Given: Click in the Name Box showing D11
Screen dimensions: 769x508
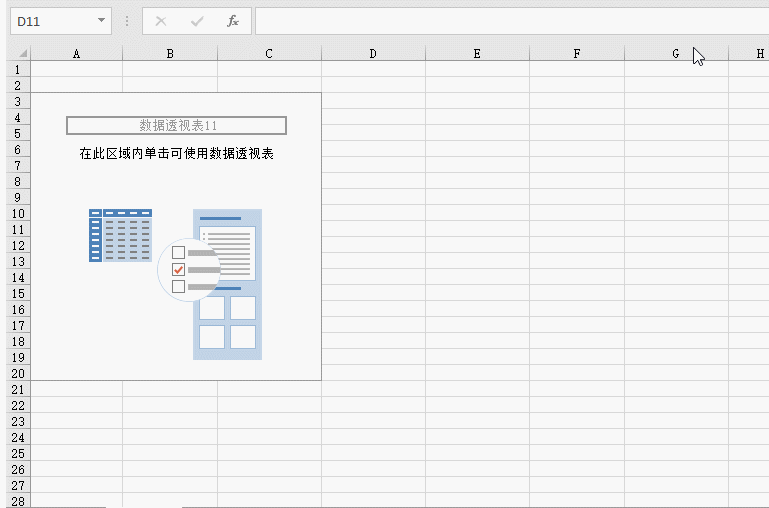Looking at the screenshot, I should (52, 21).
